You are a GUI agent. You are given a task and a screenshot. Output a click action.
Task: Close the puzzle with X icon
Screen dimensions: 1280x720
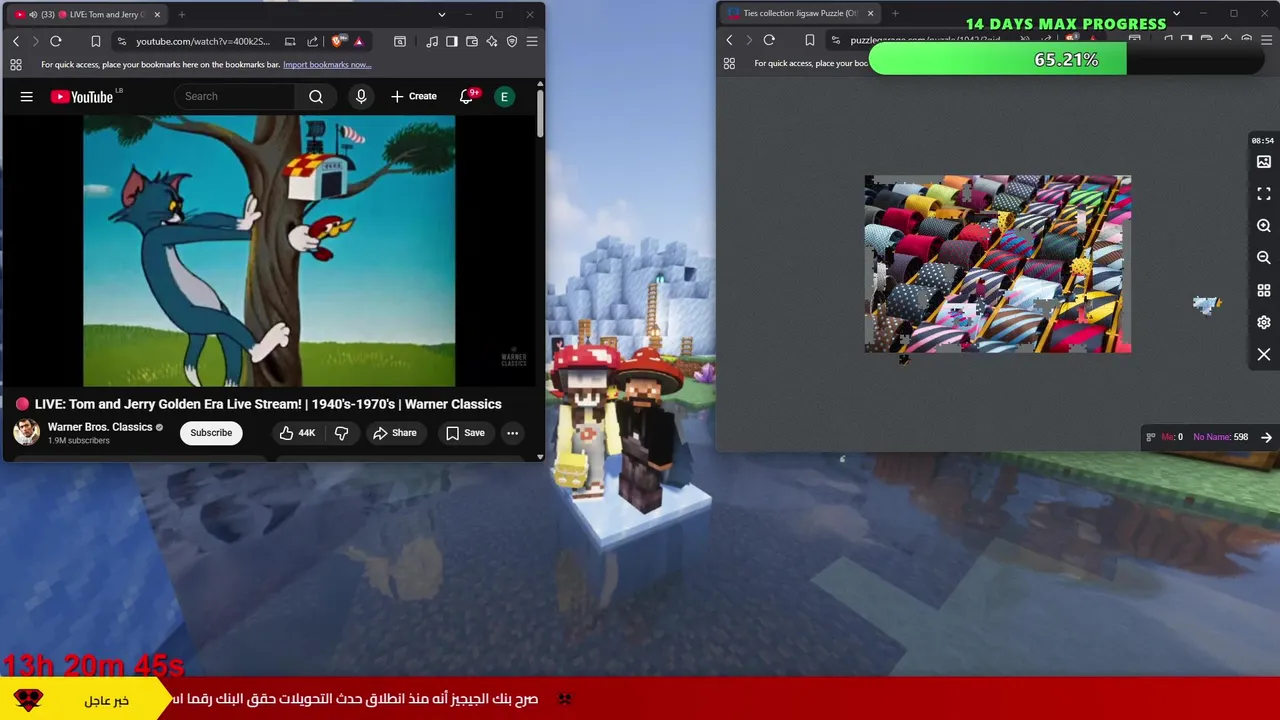tap(1264, 354)
